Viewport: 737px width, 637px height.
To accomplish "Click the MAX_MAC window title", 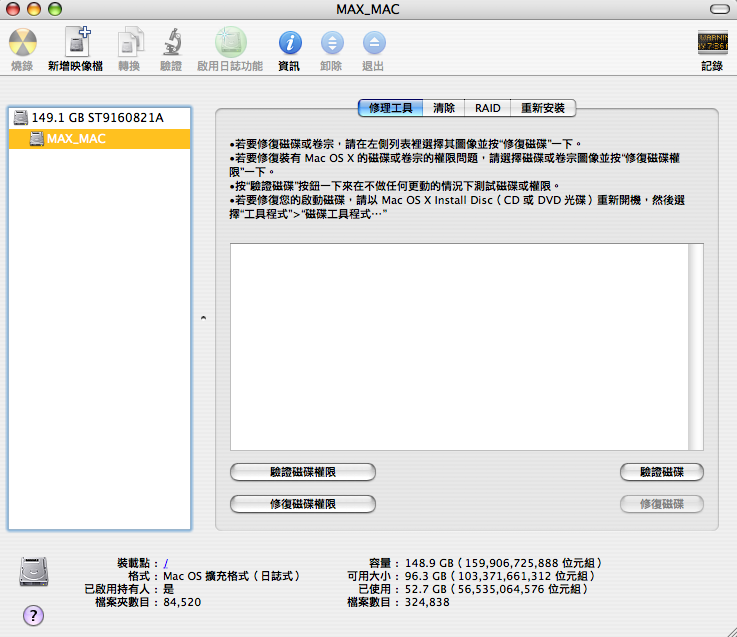I will [368, 9].
